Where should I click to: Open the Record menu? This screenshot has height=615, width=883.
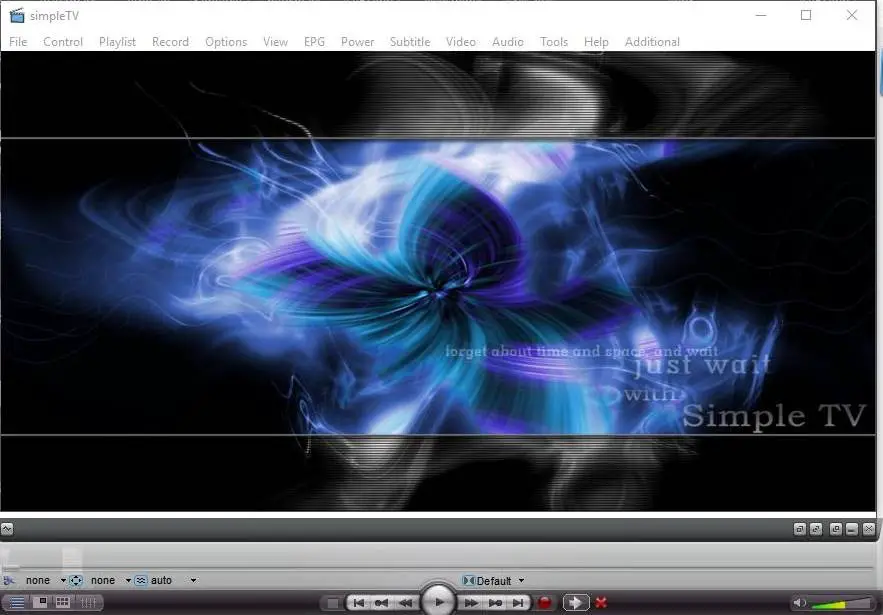(x=171, y=42)
